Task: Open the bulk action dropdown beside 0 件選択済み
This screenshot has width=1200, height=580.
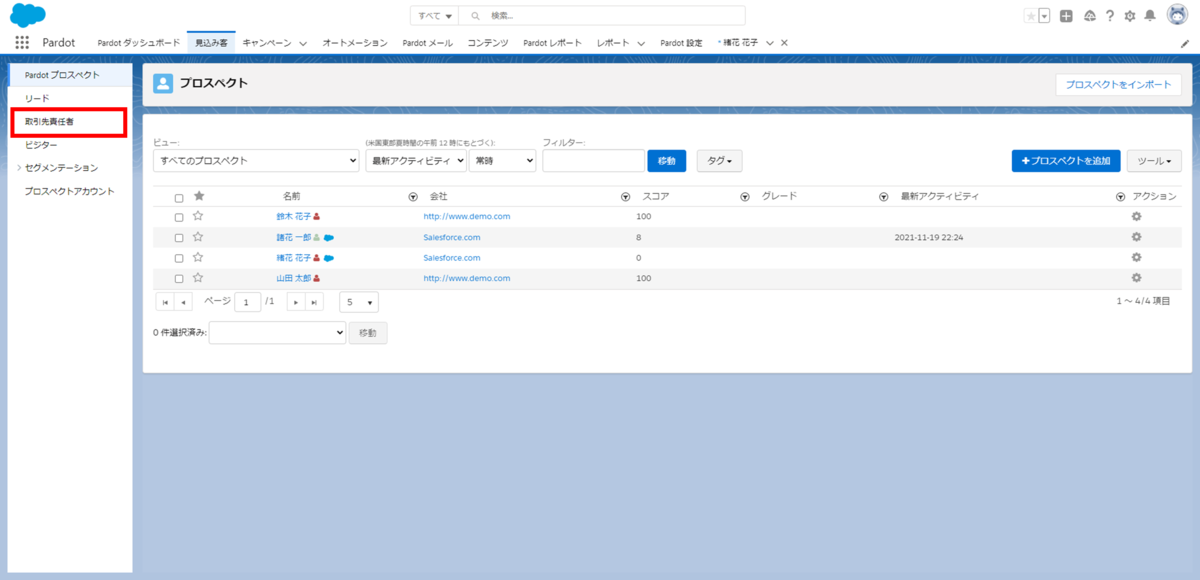Action: pyautogui.click(x=277, y=333)
